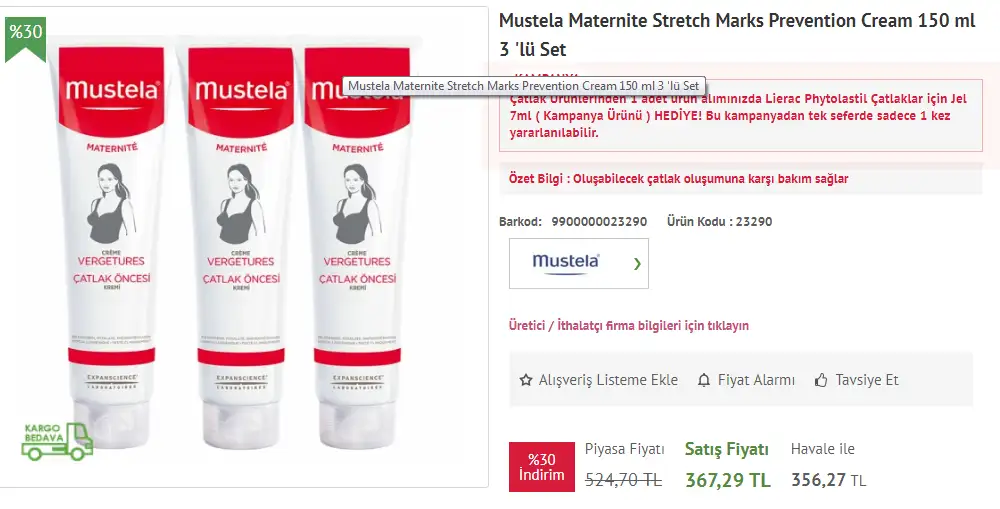
Task: Click the green %30 ribbon on the image
Action: [25, 33]
